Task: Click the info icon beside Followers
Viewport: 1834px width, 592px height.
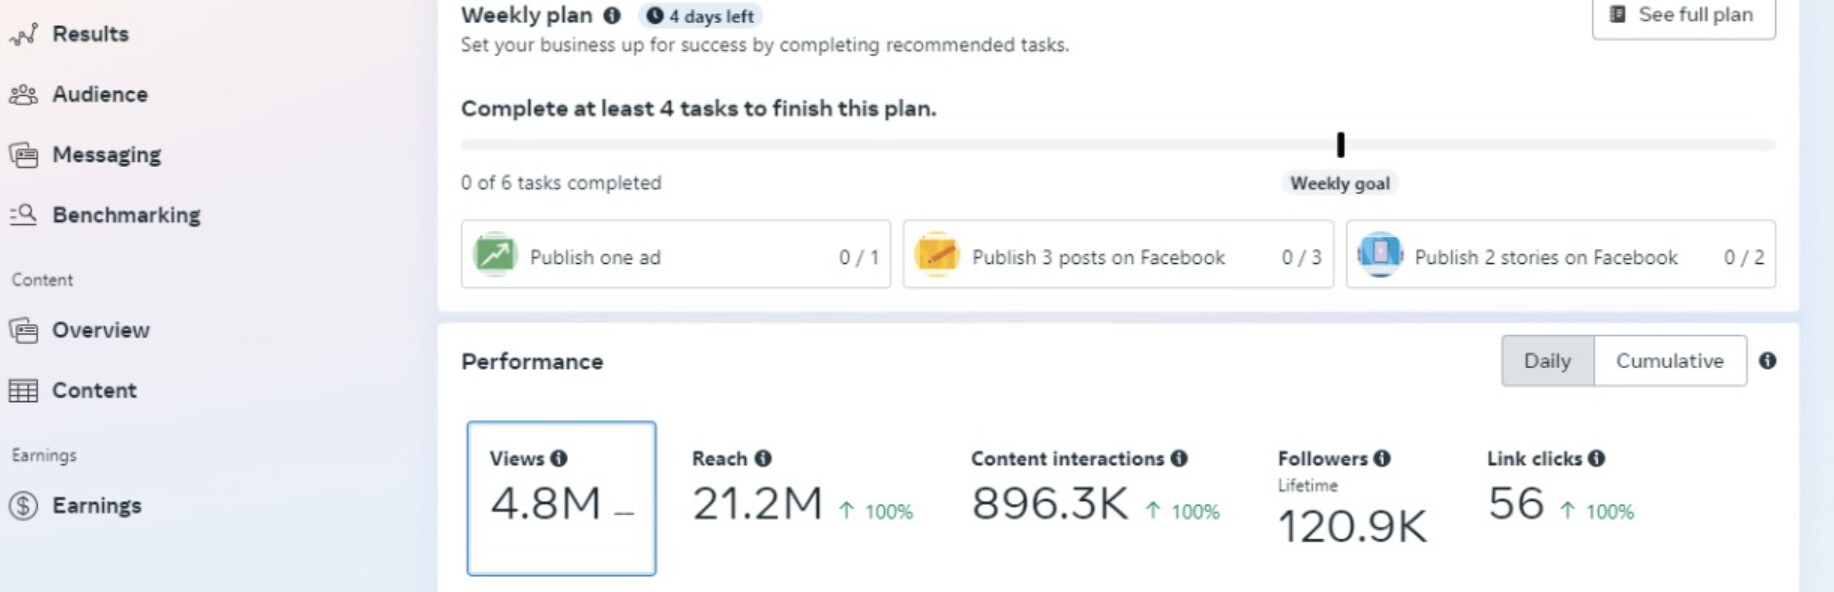Action: (1382, 458)
